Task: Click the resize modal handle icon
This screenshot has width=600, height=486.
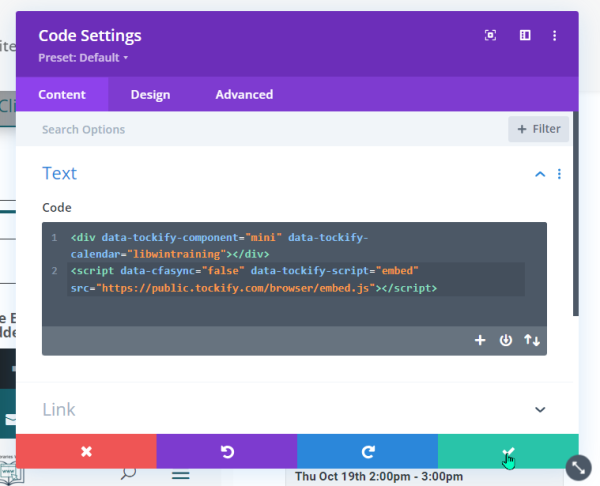Action: (579, 468)
